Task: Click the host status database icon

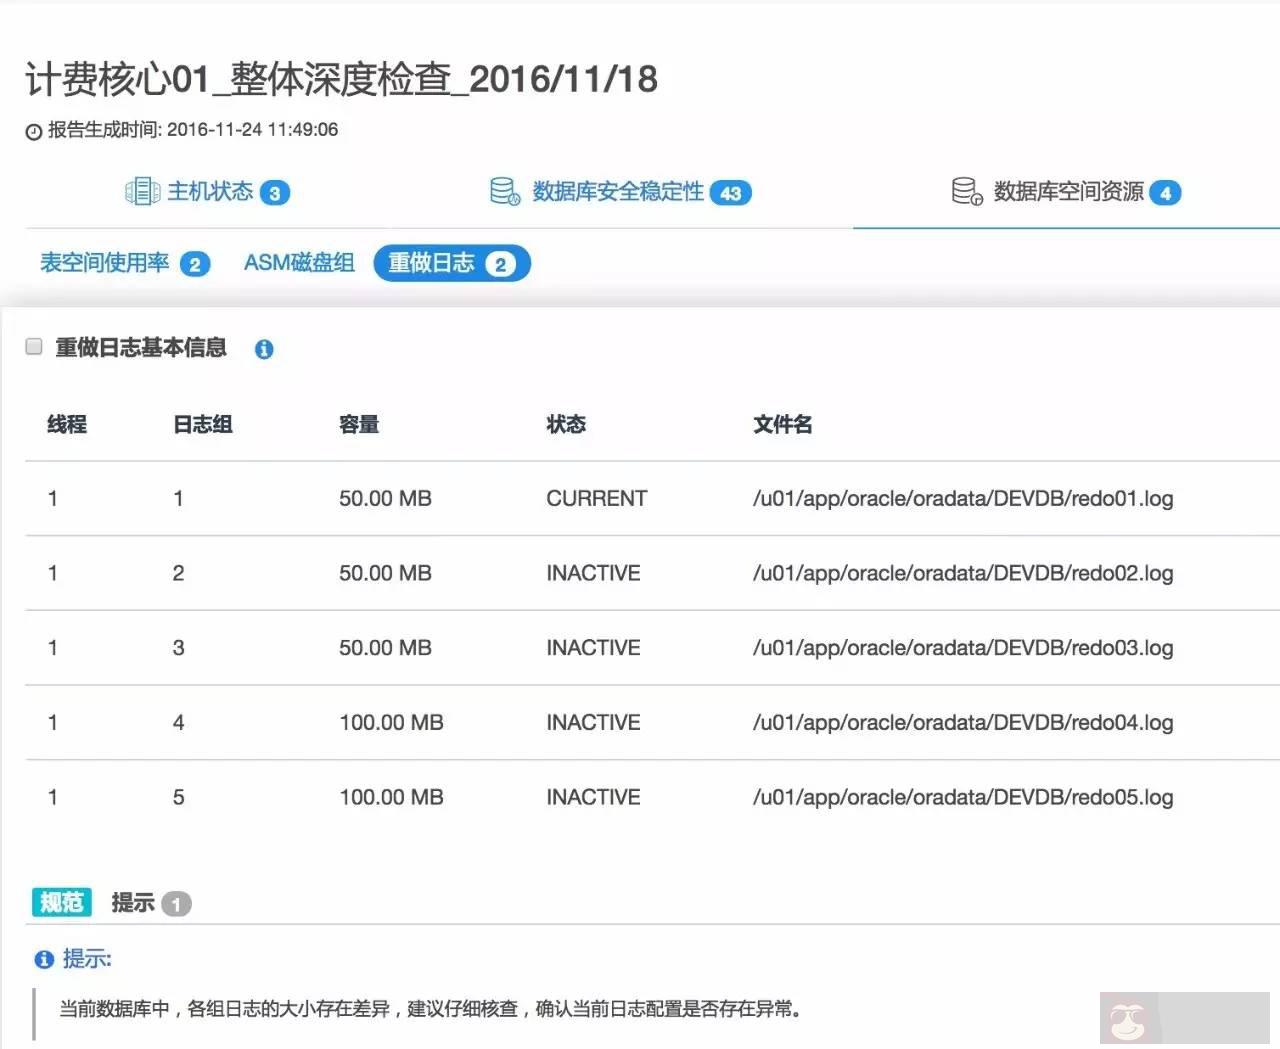Action: pyautogui.click(x=142, y=192)
